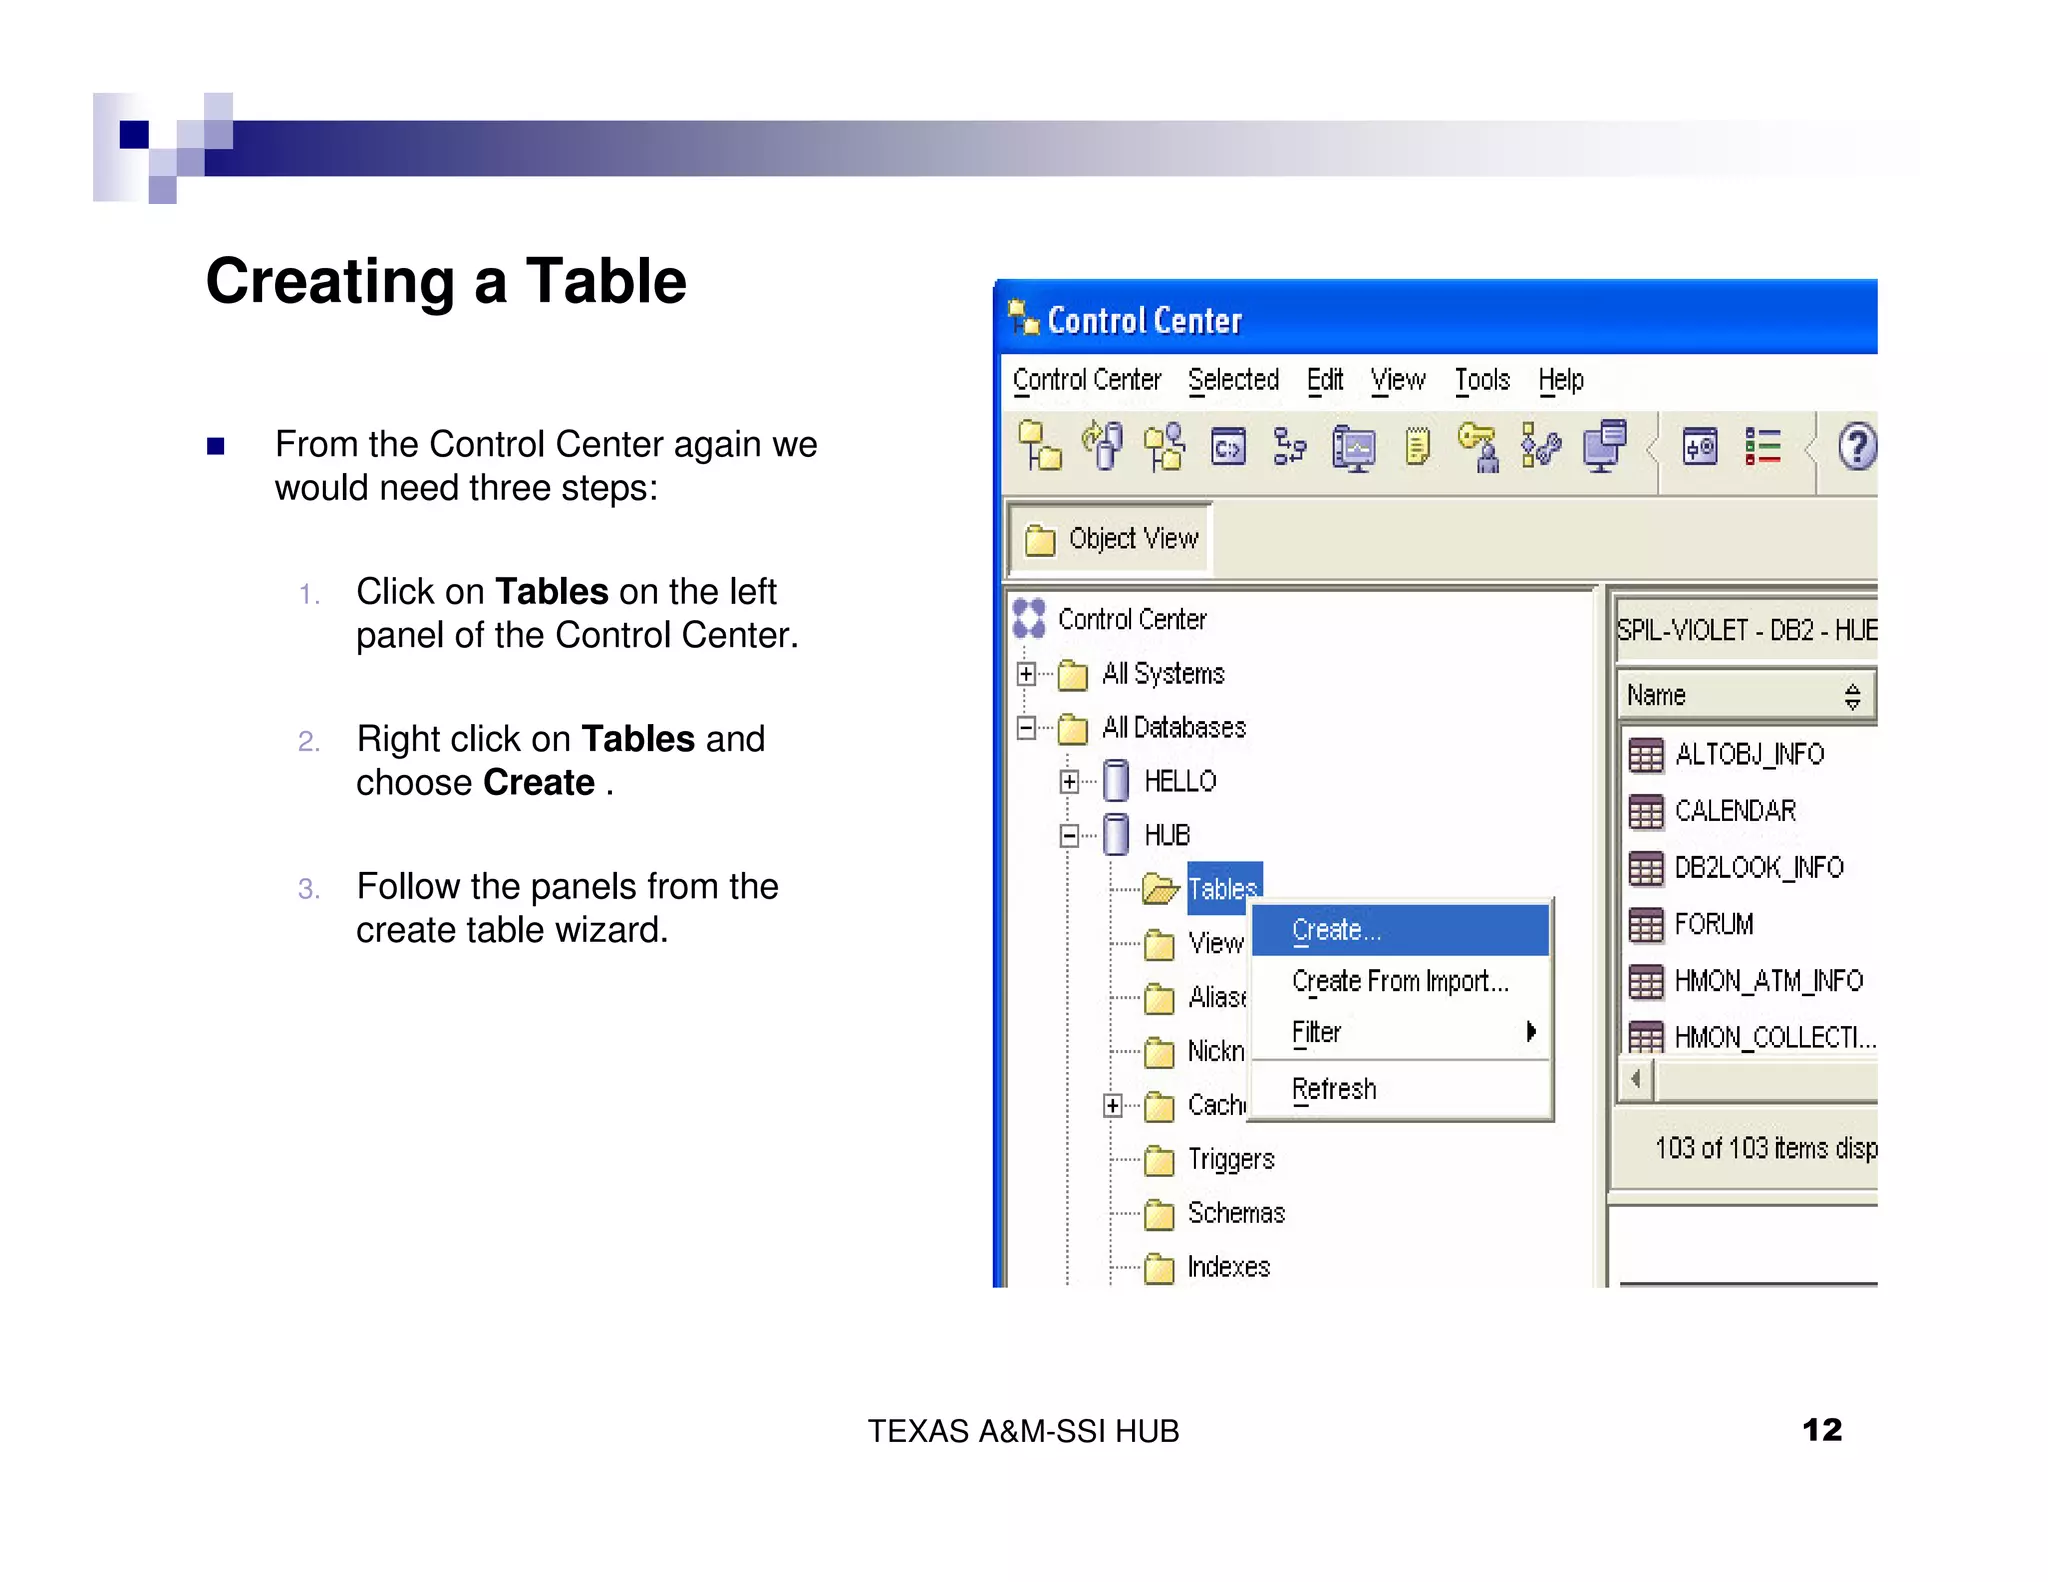This screenshot has height=1582, width=2048.
Task: Click the open Tables folder icon
Action: 1160,888
